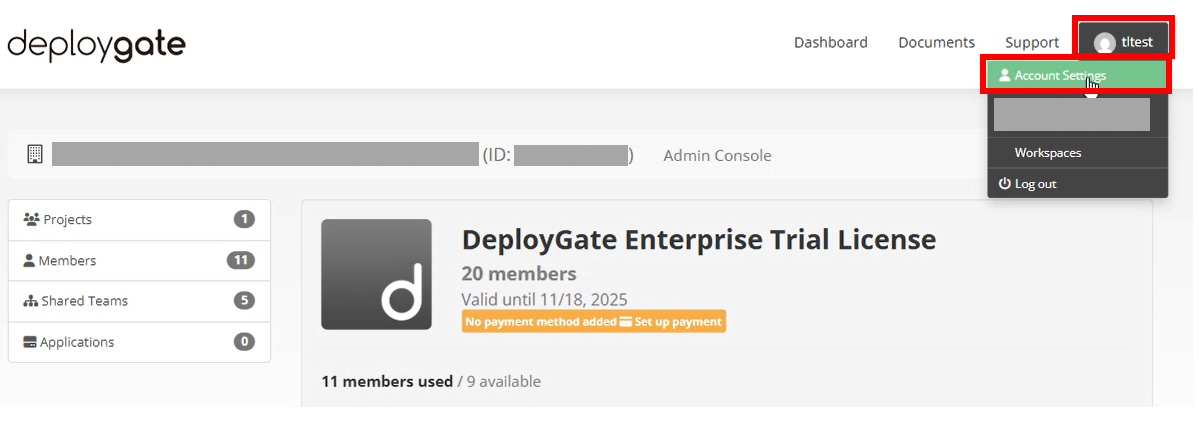Click the deploygate logo

pyautogui.click(x=96, y=45)
